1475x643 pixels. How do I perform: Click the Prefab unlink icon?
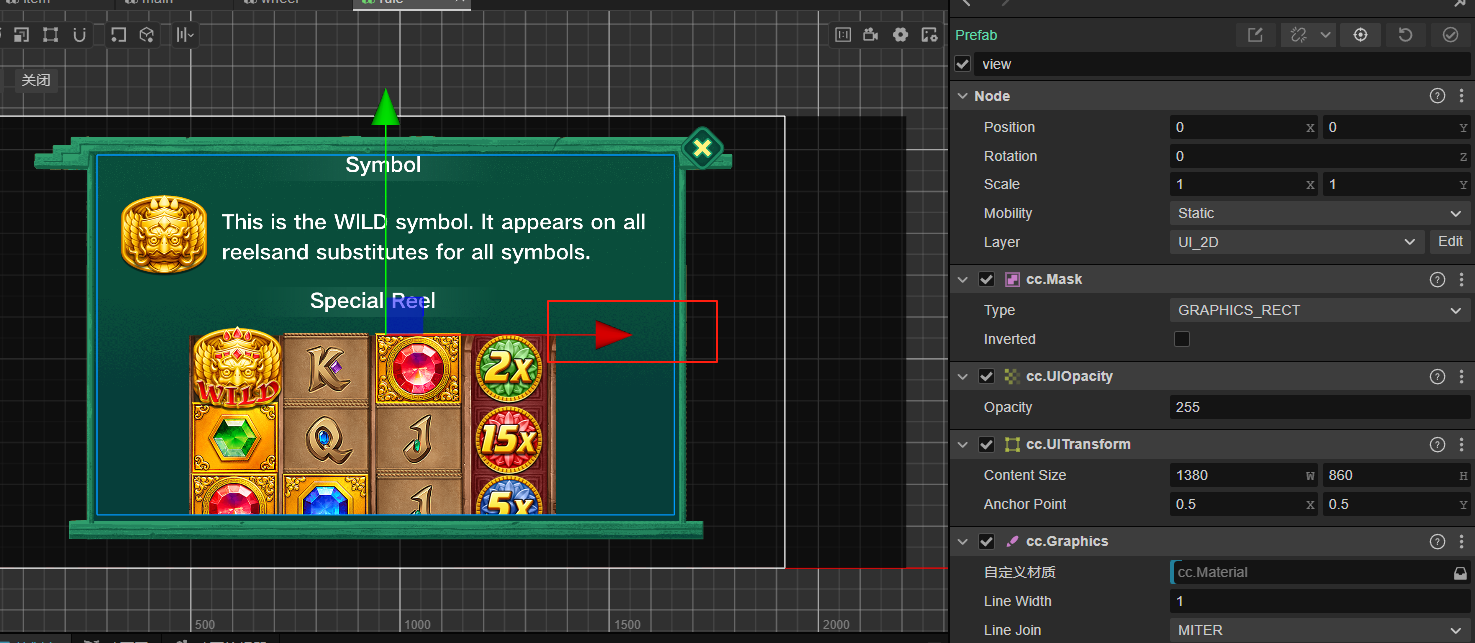[x=1299, y=35]
